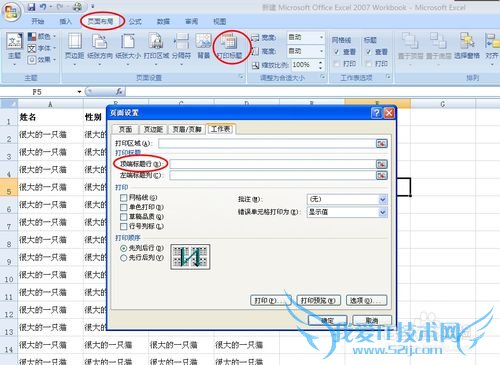Open the quick access toolbar customize arrow
The width and height of the screenshot is (500, 365).
[x=92, y=7]
